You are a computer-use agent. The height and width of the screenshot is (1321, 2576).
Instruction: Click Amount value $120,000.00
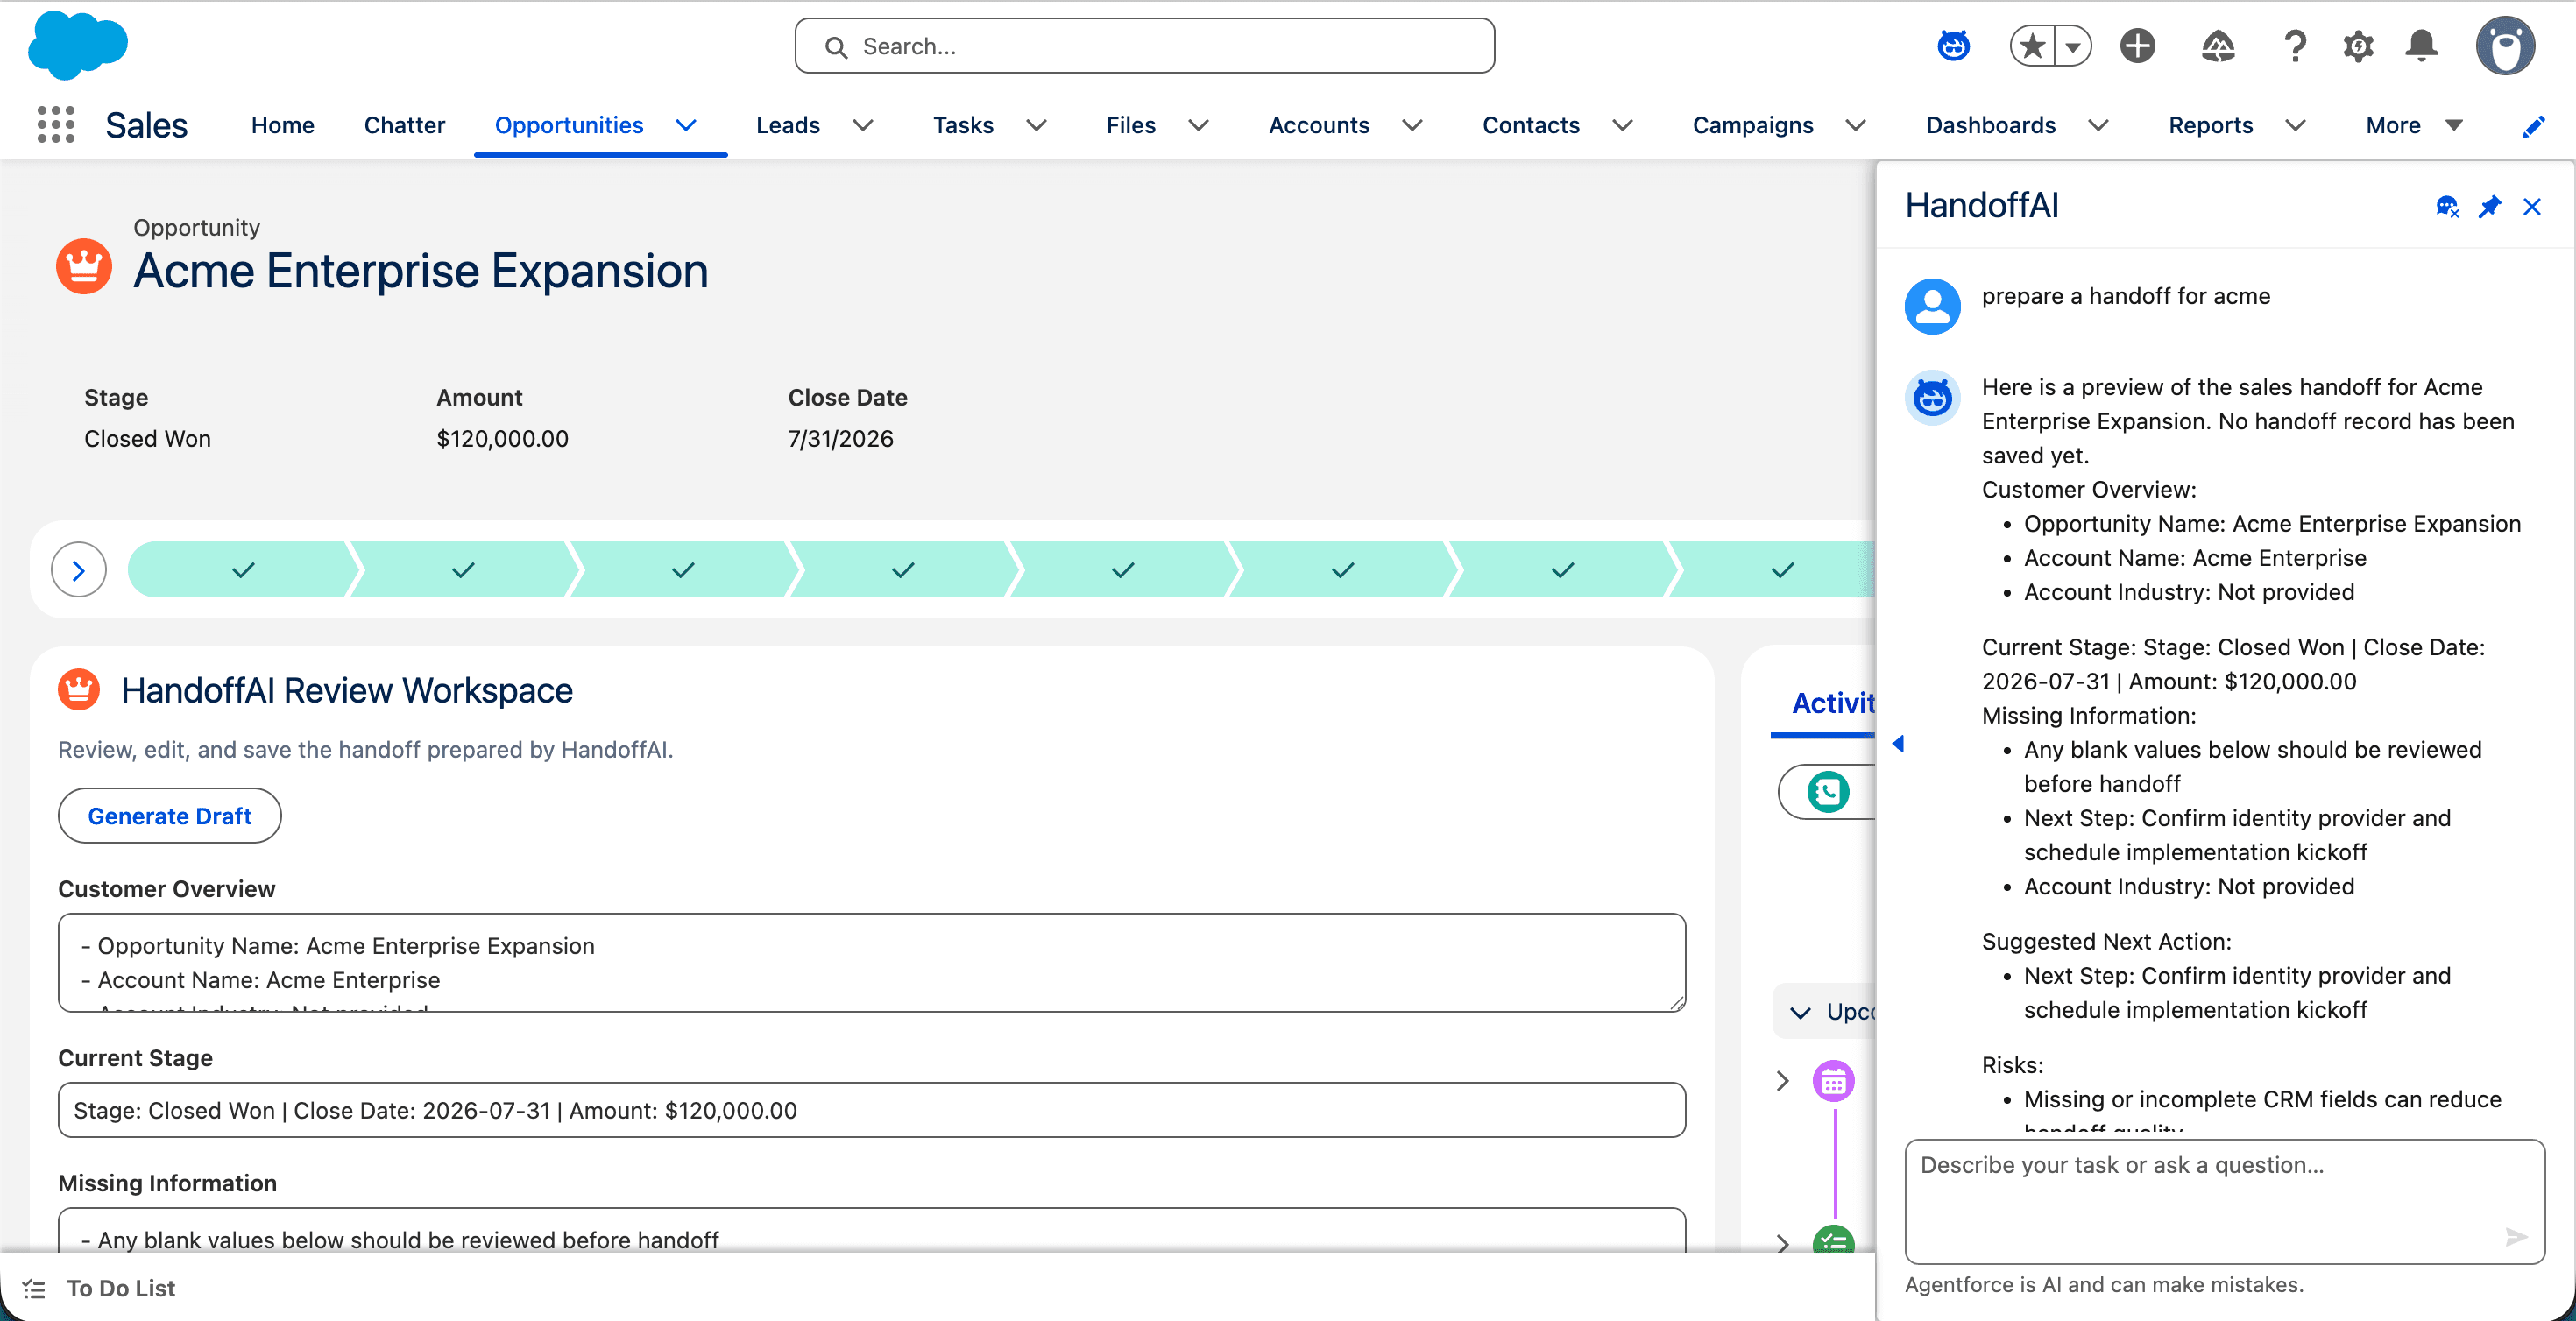pos(502,439)
